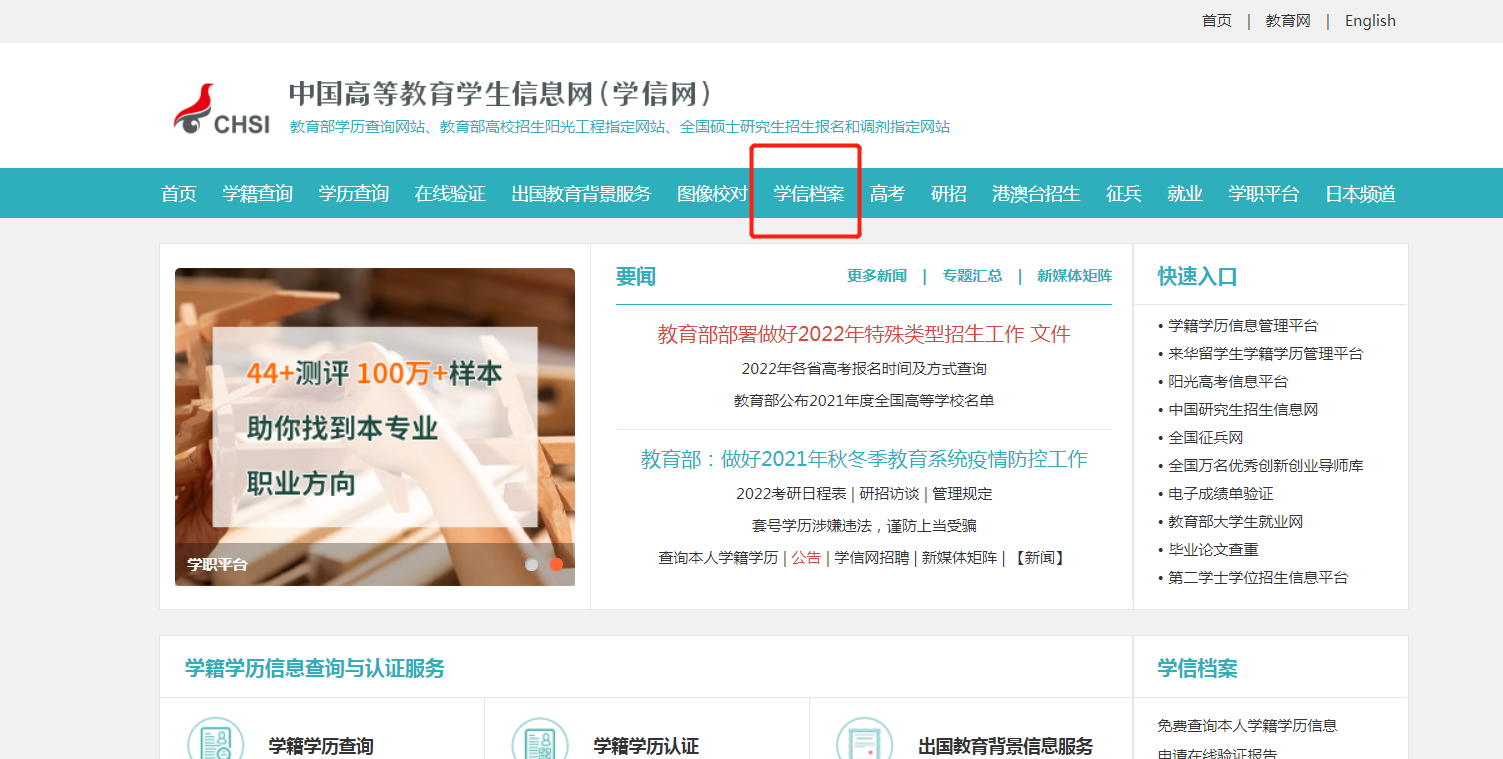Open 学籍学历信息管理平台 in 快速入口
1503x759 pixels.
click(x=1243, y=326)
